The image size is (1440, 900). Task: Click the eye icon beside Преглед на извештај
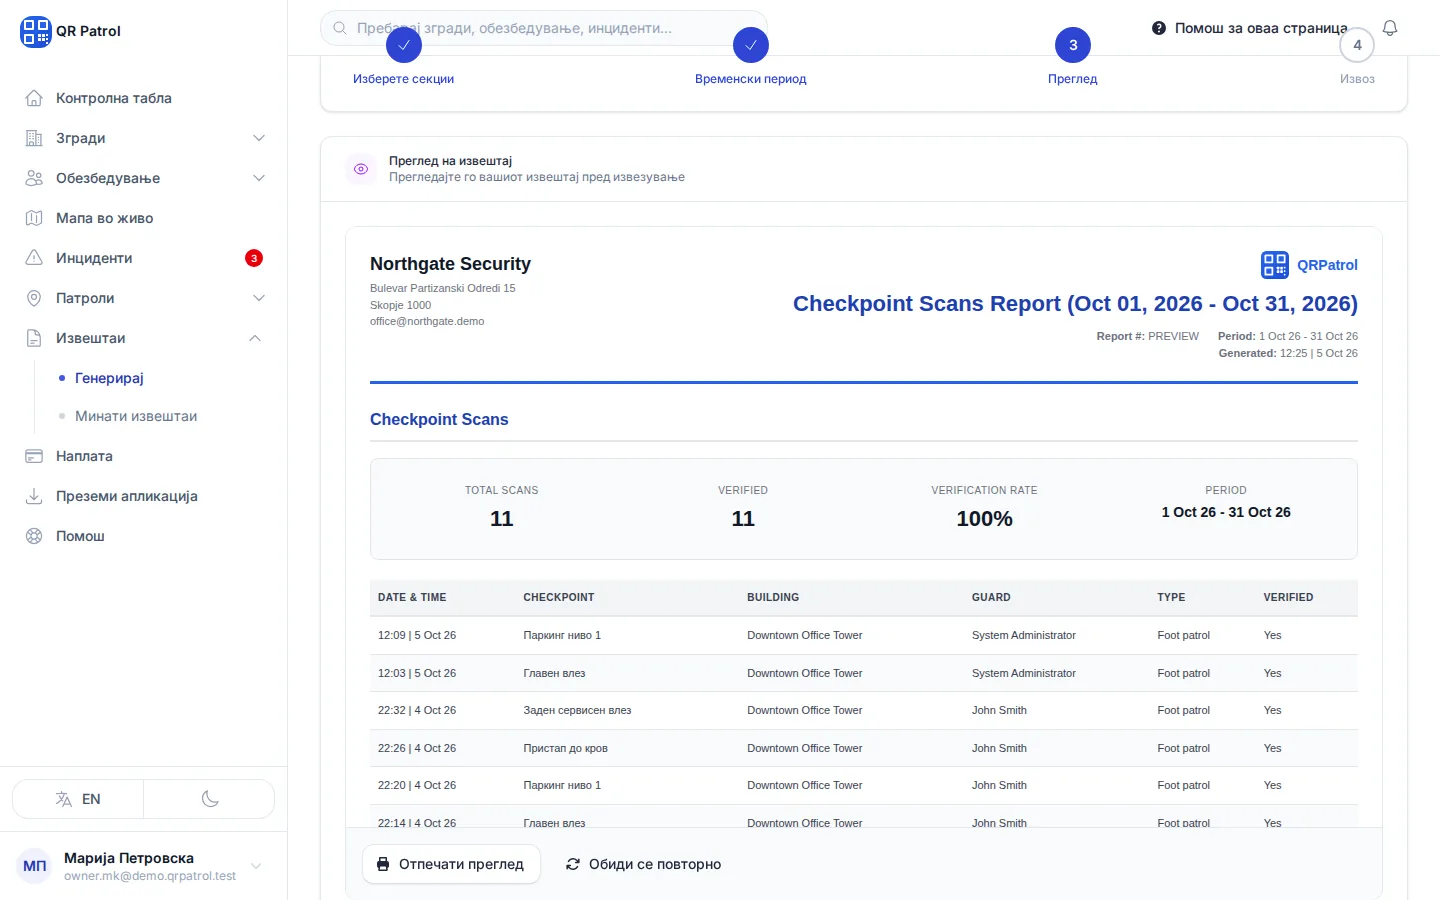coord(361,169)
